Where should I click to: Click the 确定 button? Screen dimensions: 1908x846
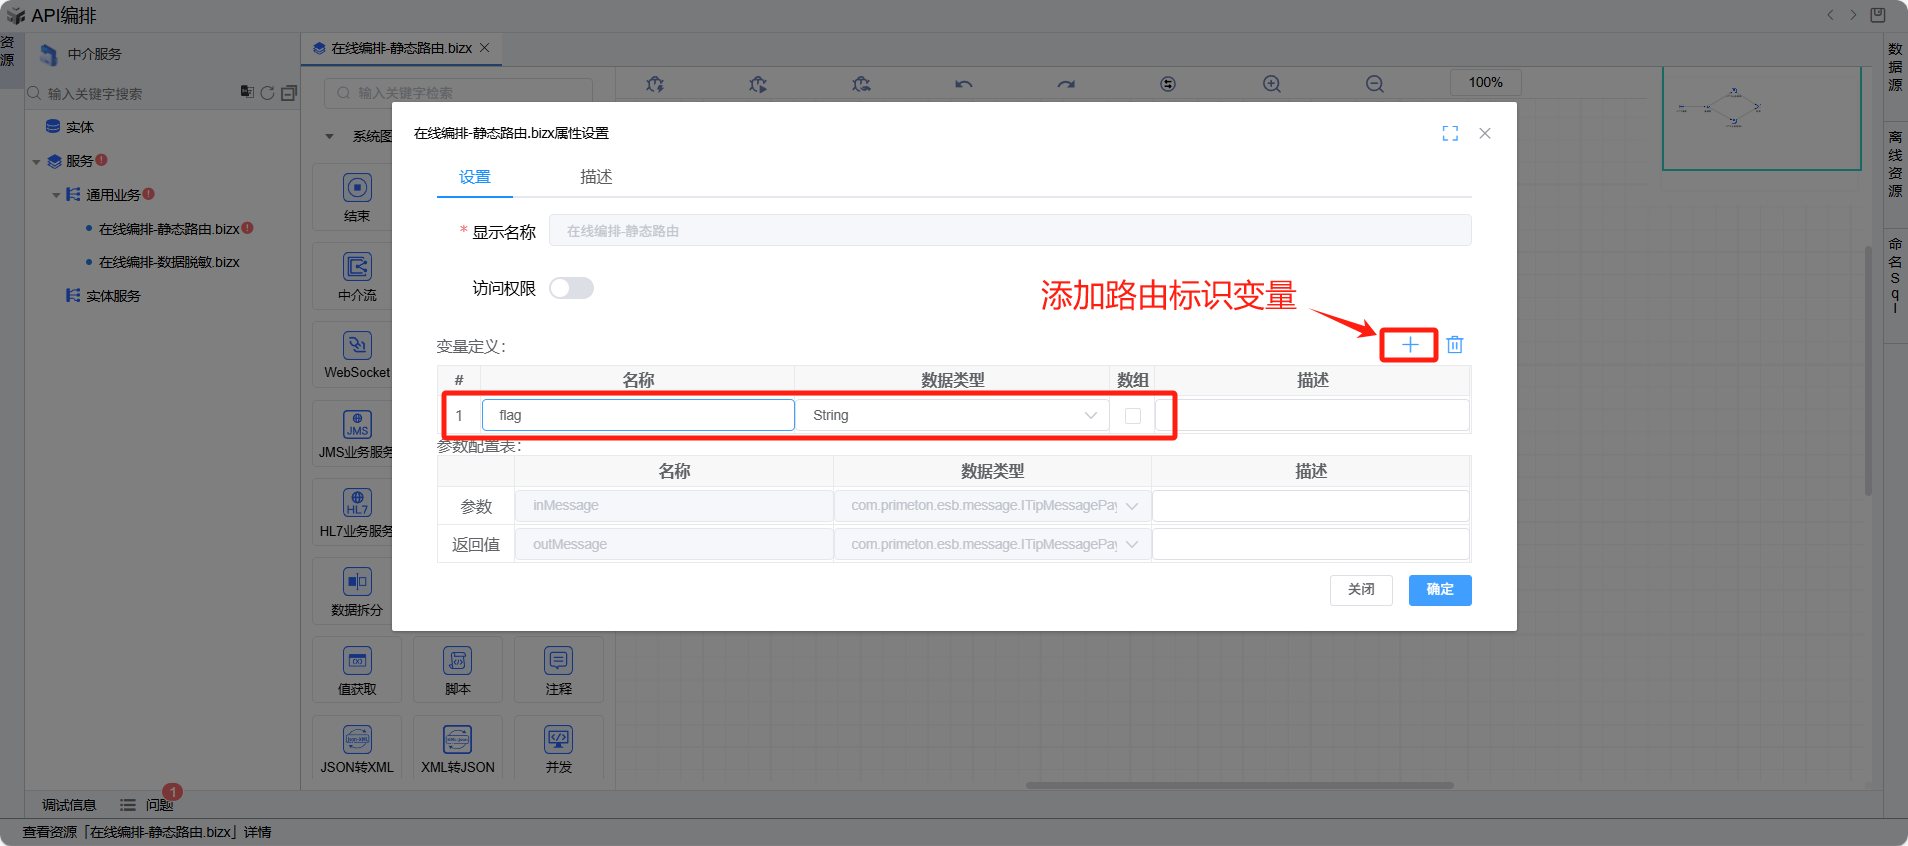pos(1439,590)
